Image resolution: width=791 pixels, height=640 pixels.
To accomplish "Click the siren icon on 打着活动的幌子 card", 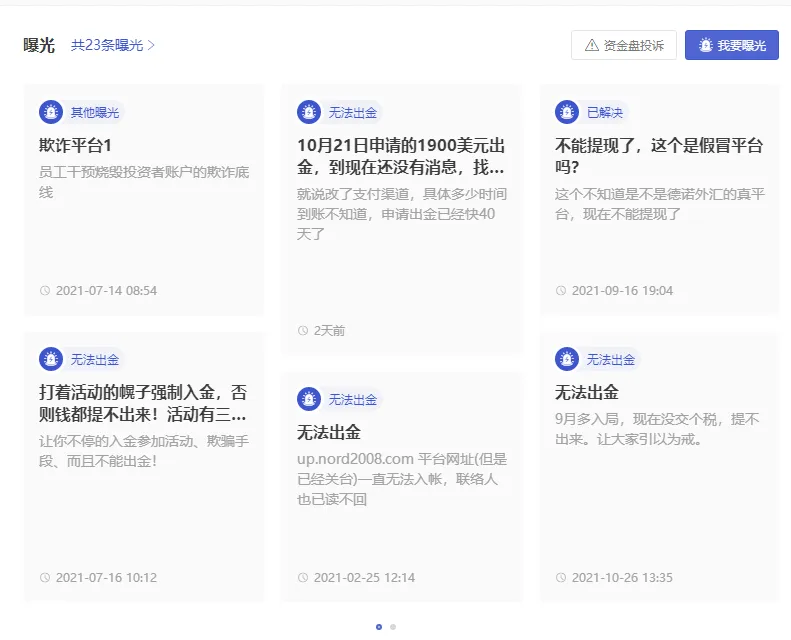I will tap(51, 359).
